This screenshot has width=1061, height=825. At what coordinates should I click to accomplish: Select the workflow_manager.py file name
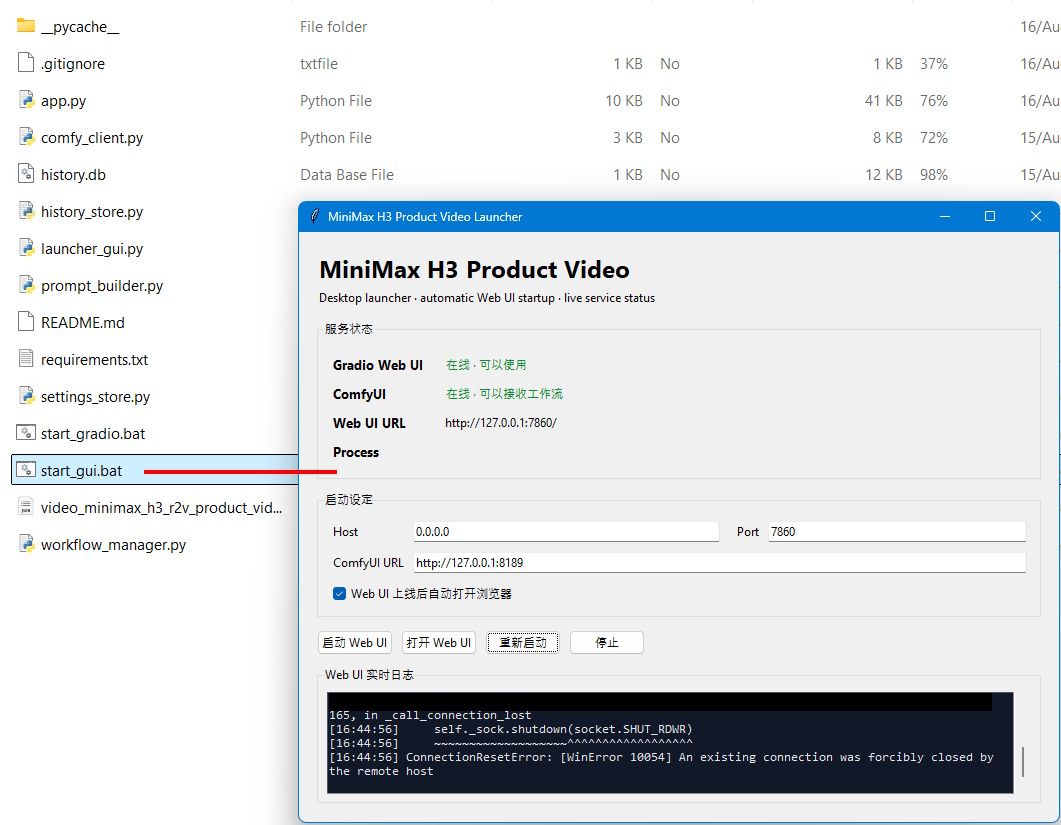coord(113,545)
